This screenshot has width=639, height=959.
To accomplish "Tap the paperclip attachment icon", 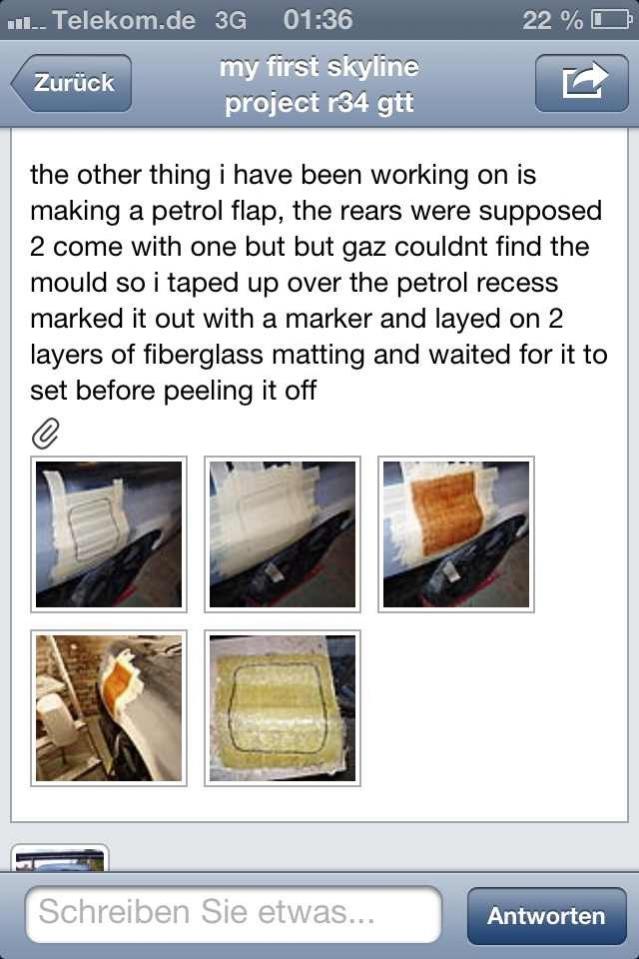I will pos(46,433).
